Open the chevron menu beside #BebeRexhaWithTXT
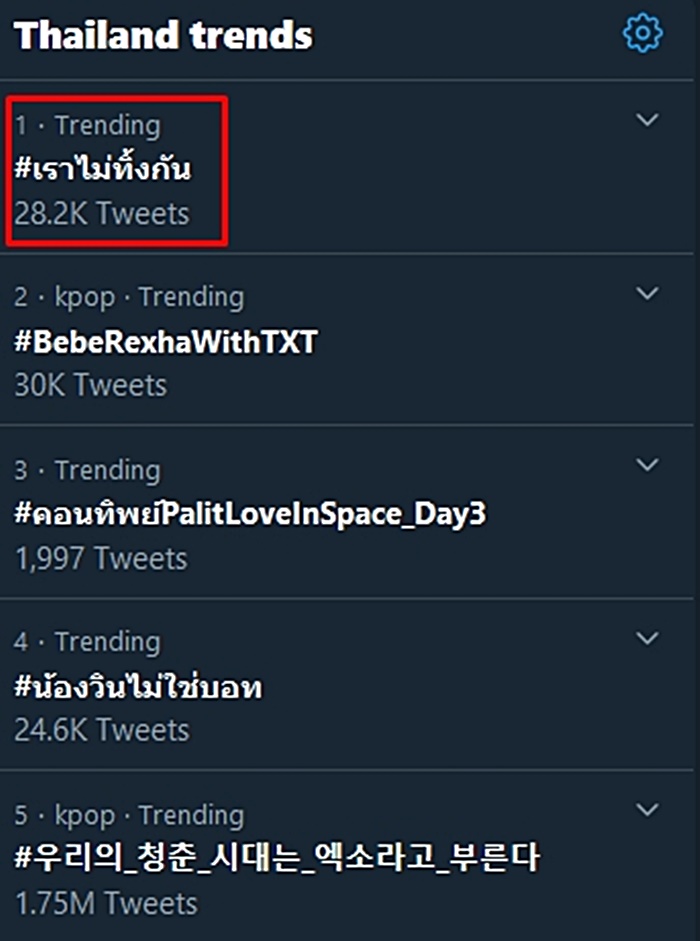The width and height of the screenshot is (700, 941). [648, 293]
